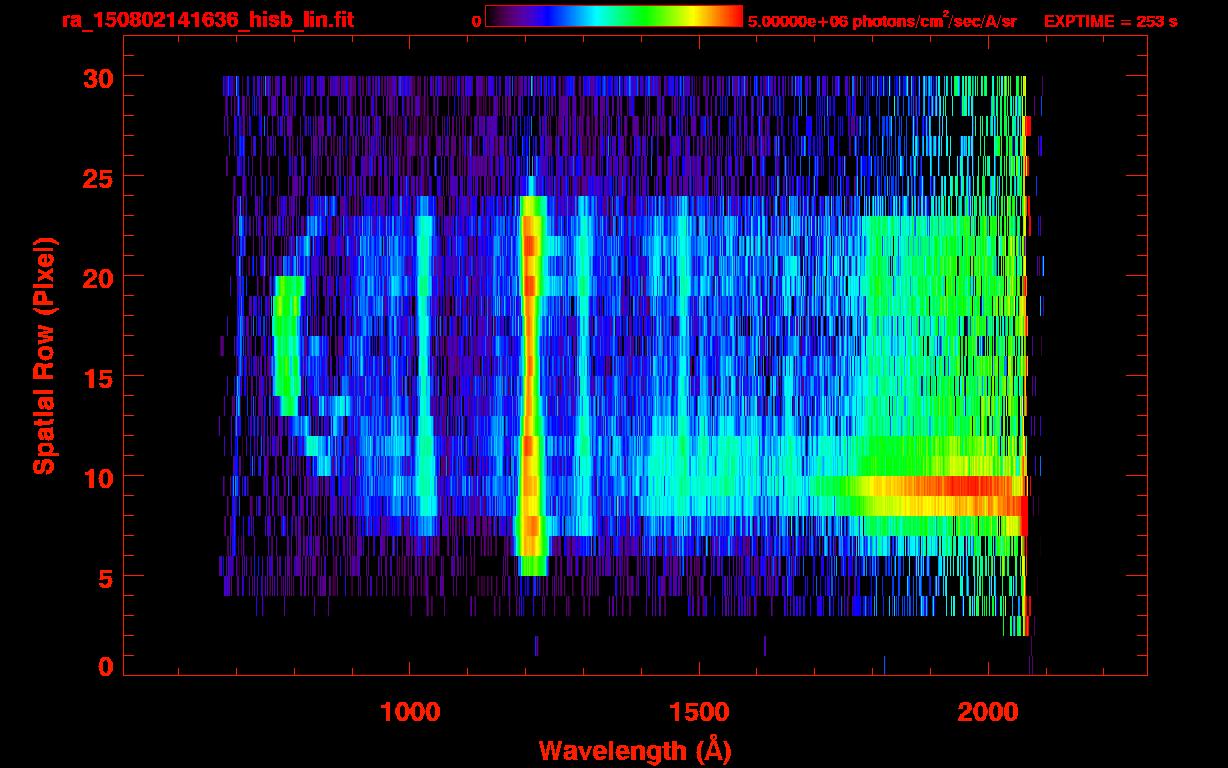Click the rainbow color bar legend

click(x=614, y=16)
